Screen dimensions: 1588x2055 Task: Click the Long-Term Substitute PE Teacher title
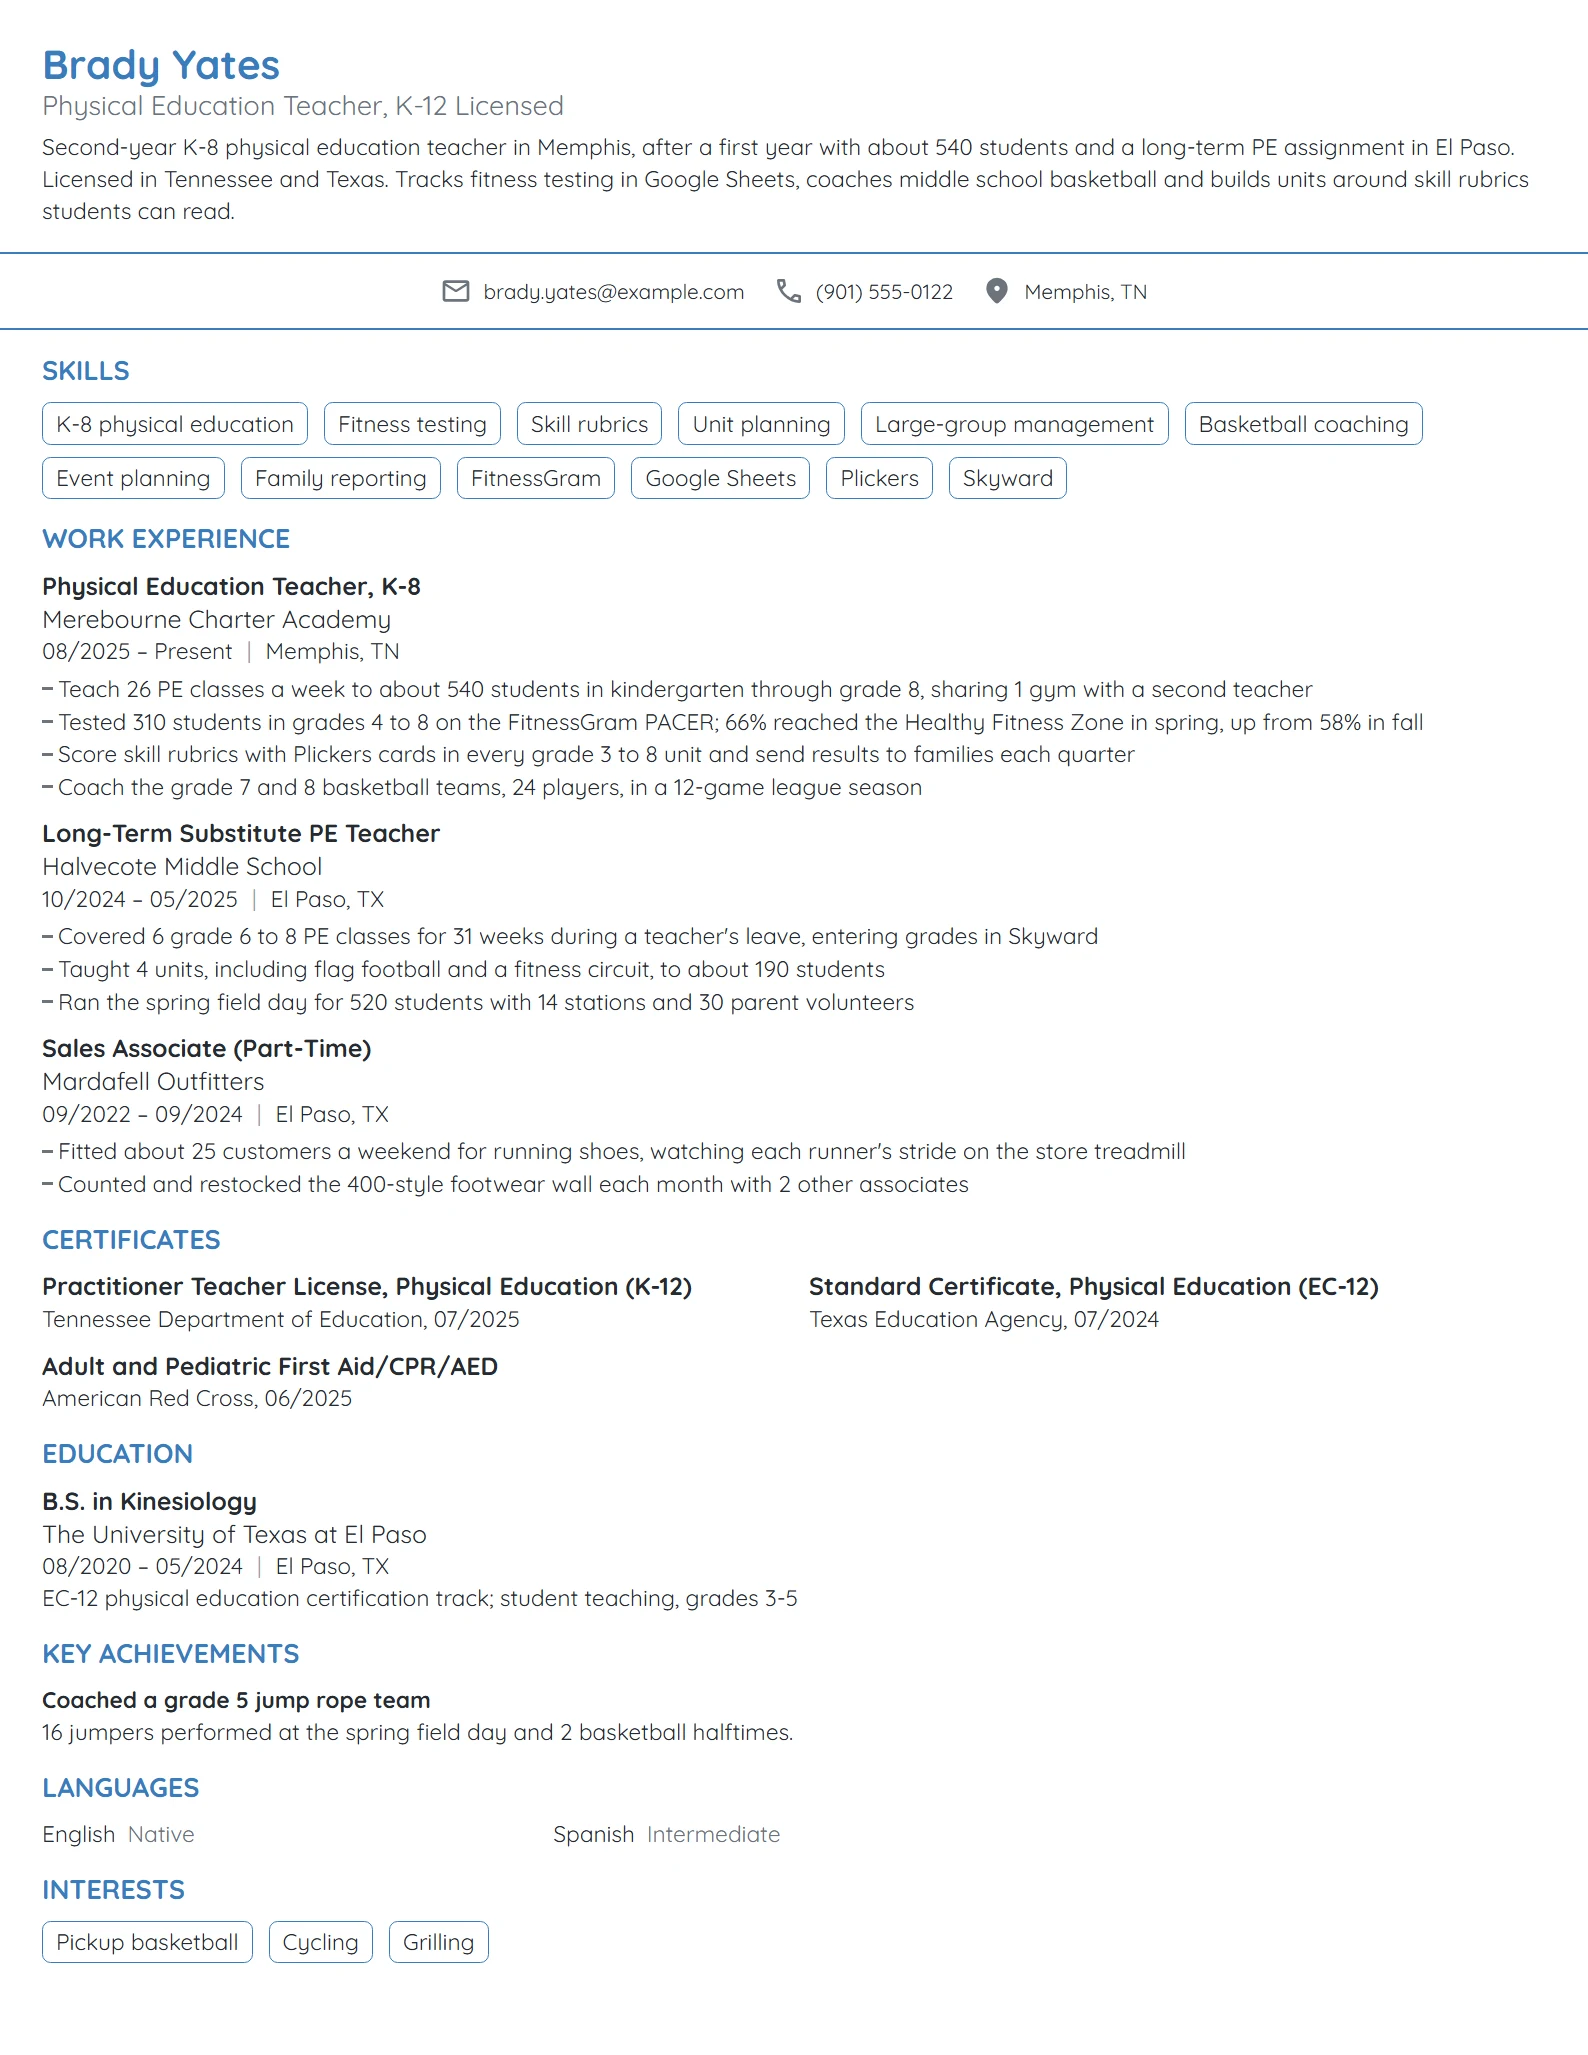[241, 833]
